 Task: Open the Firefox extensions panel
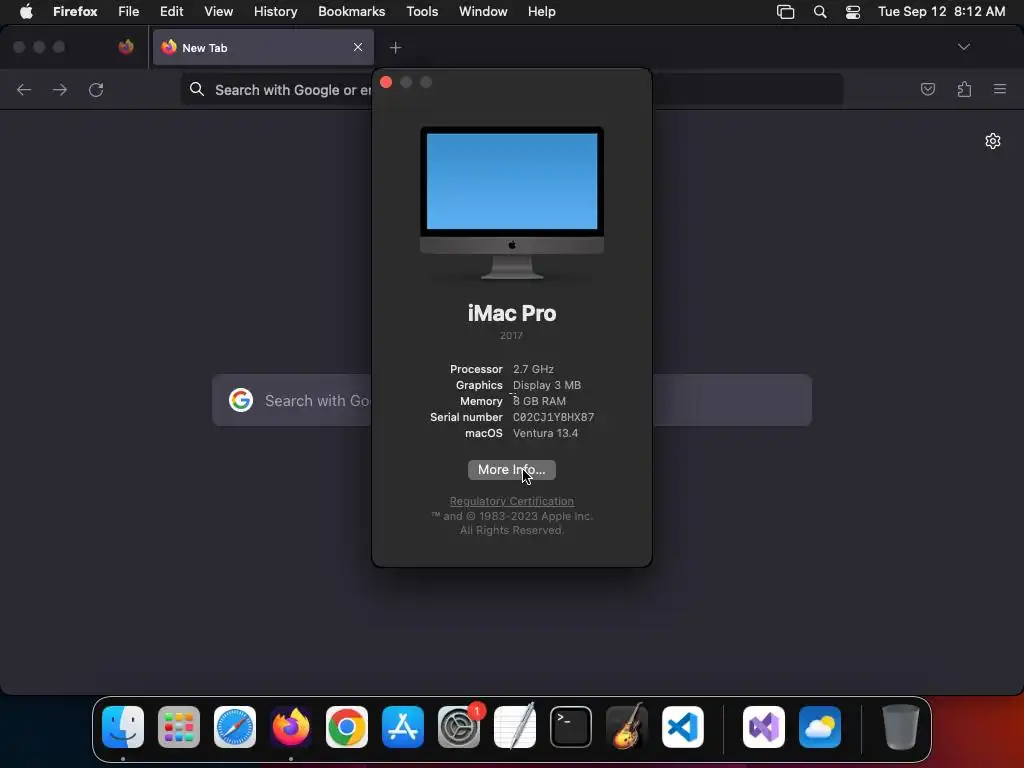pos(964,89)
